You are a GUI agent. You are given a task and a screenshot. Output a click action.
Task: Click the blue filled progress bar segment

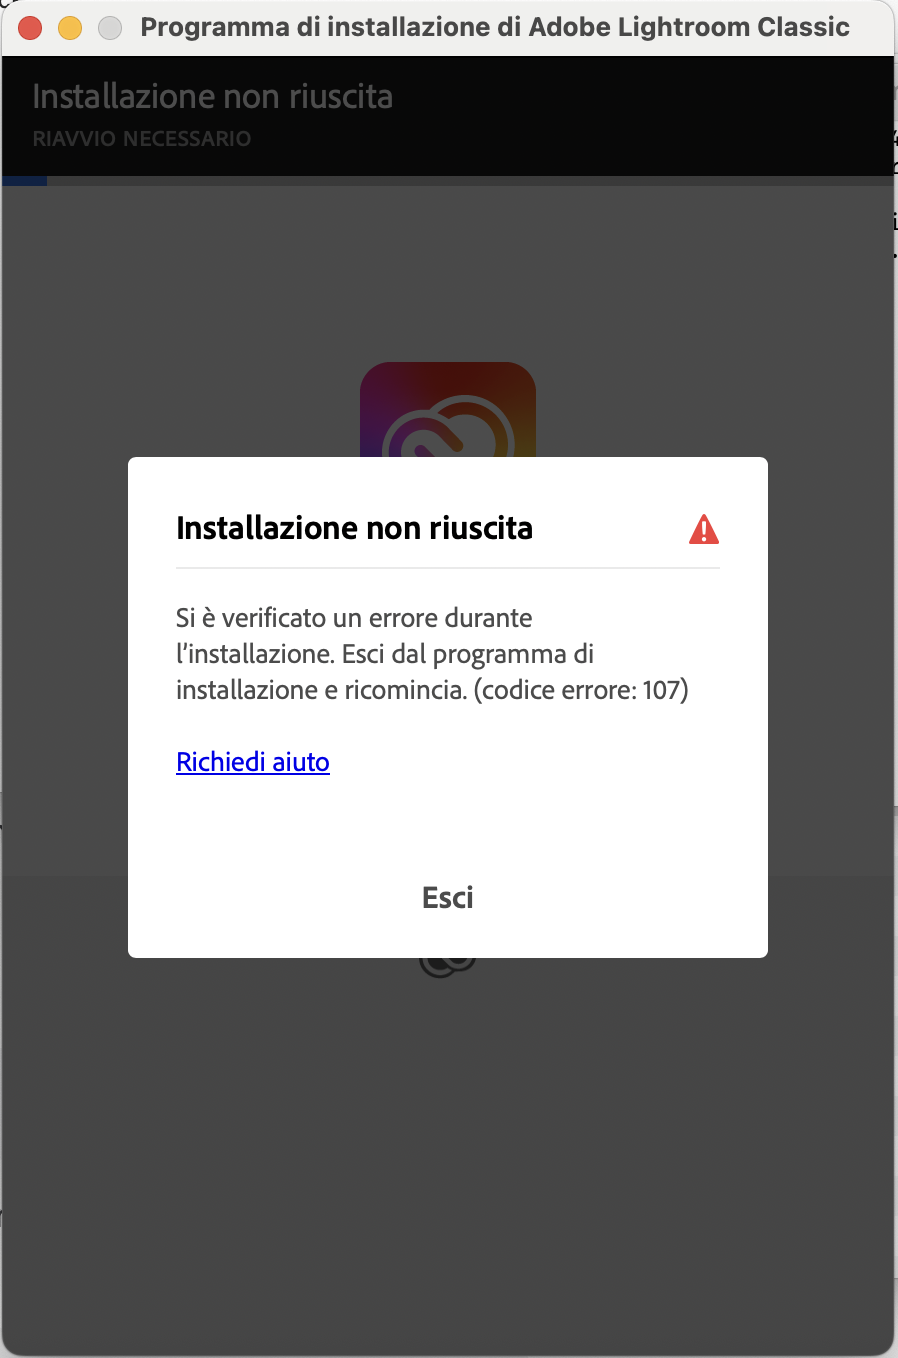[x=24, y=181]
